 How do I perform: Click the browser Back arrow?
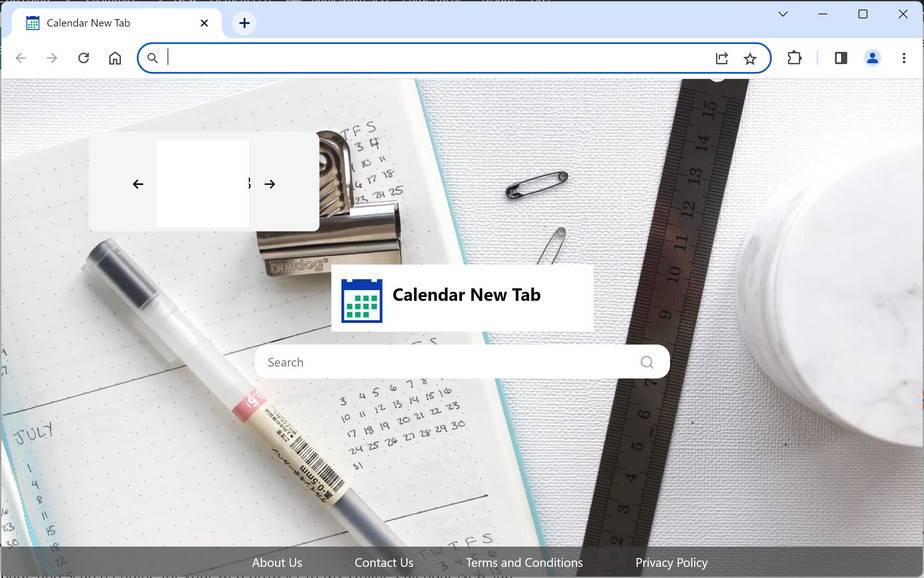(21, 58)
